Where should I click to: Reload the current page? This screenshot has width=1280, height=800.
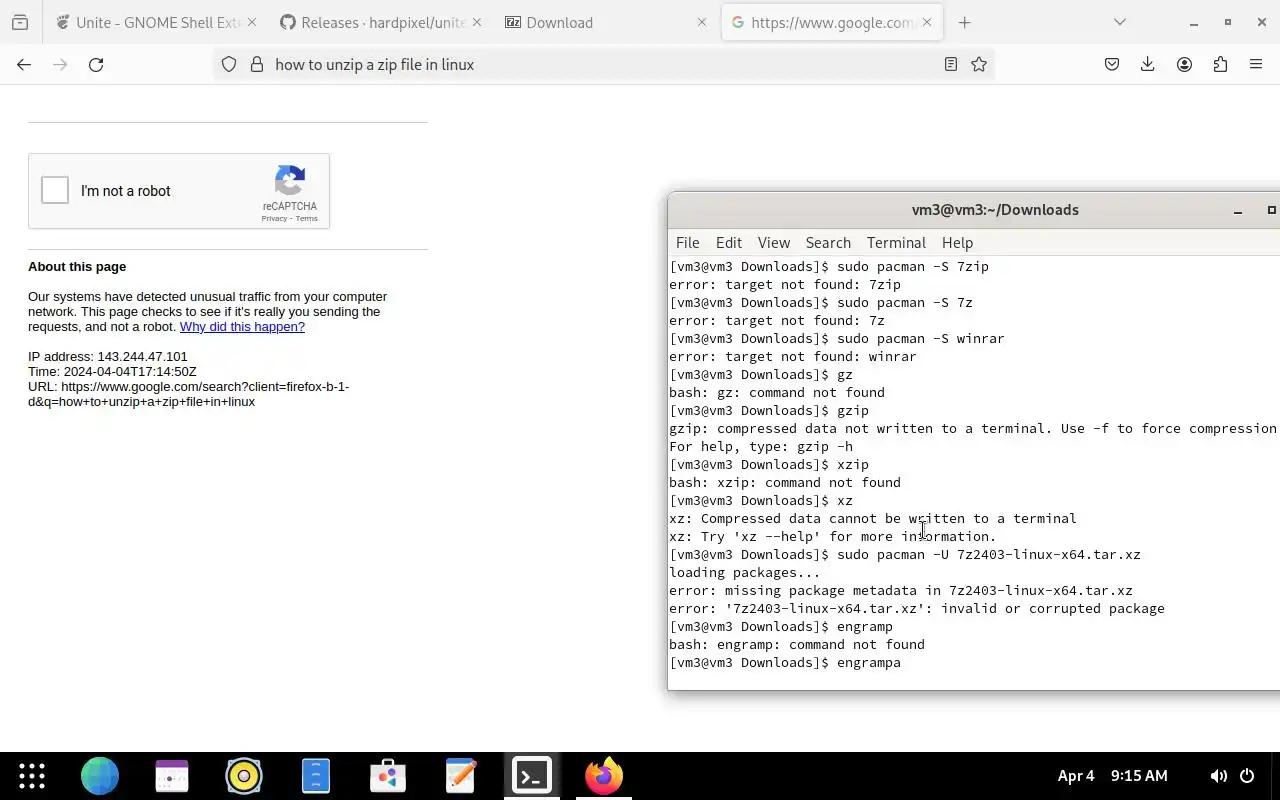(x=96, y=64)
